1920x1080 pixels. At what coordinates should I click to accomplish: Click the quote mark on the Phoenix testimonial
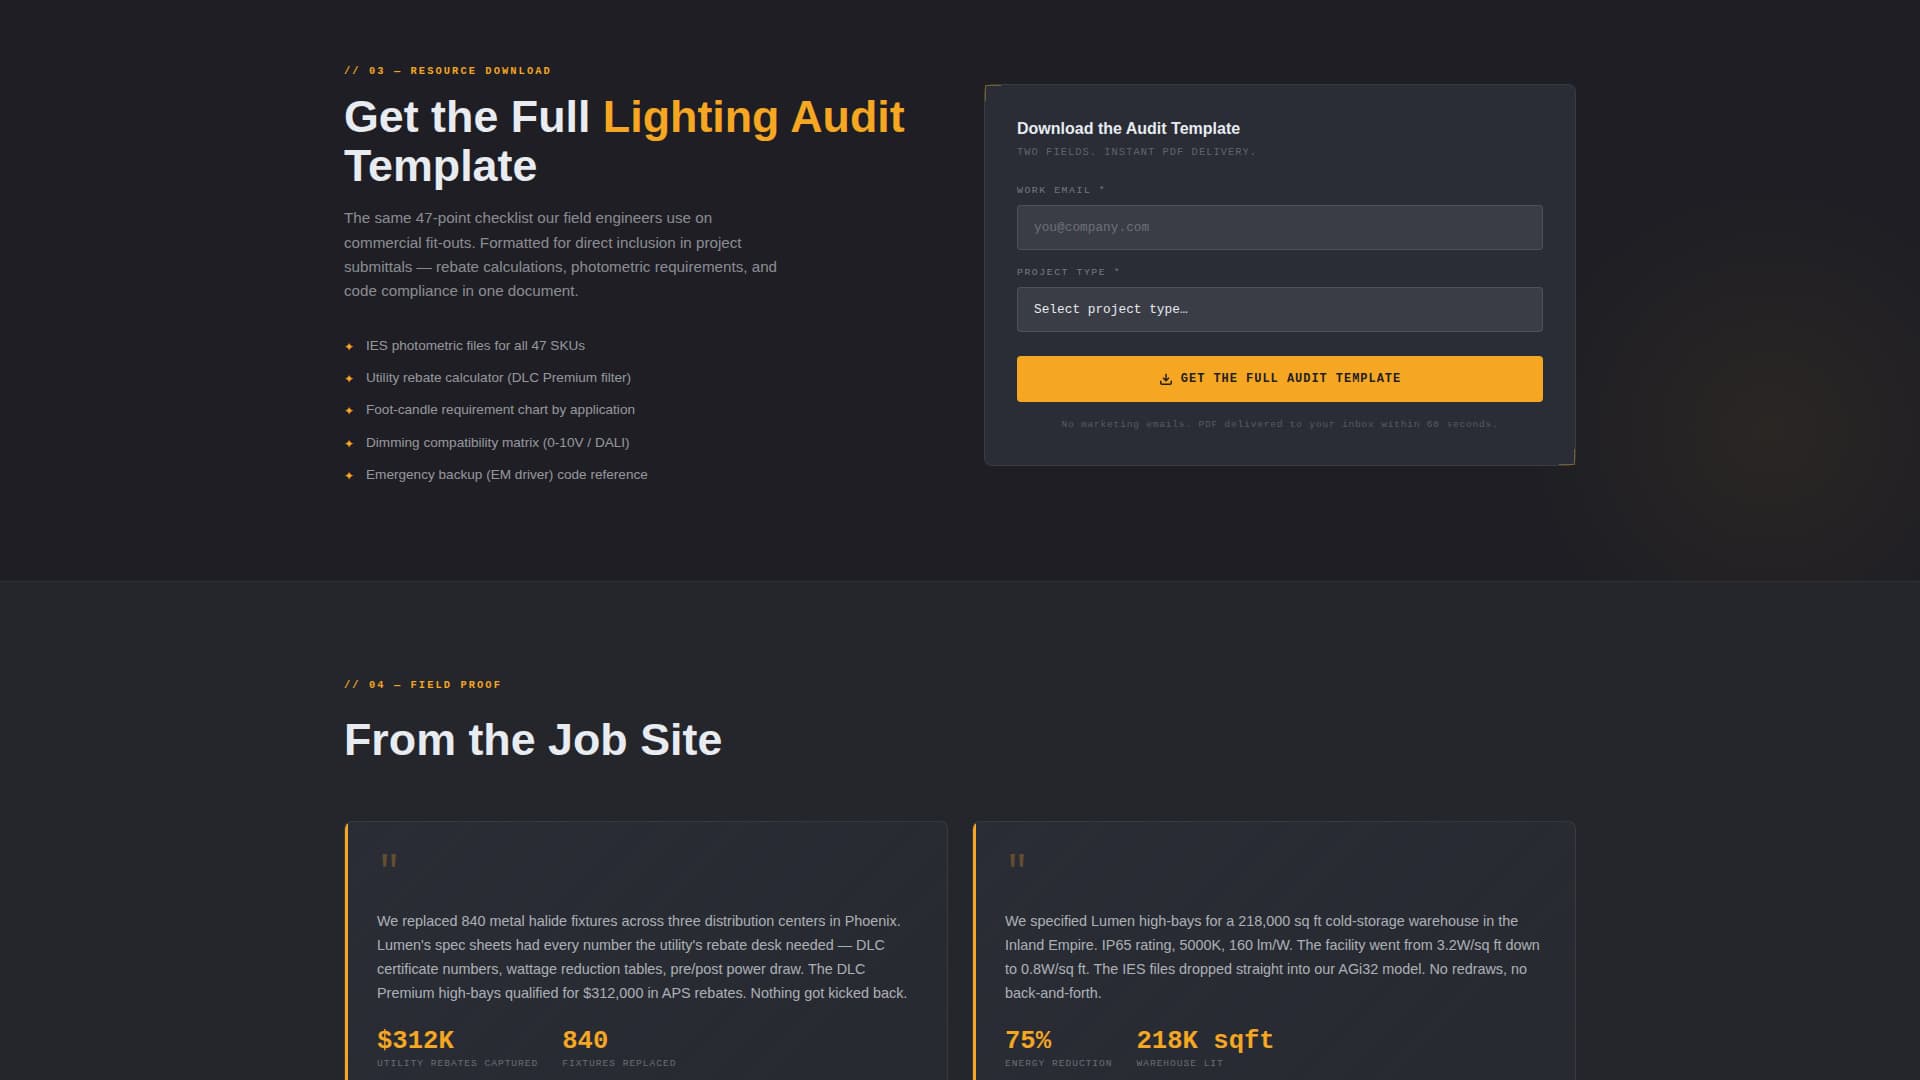click(x=390, y=861)
